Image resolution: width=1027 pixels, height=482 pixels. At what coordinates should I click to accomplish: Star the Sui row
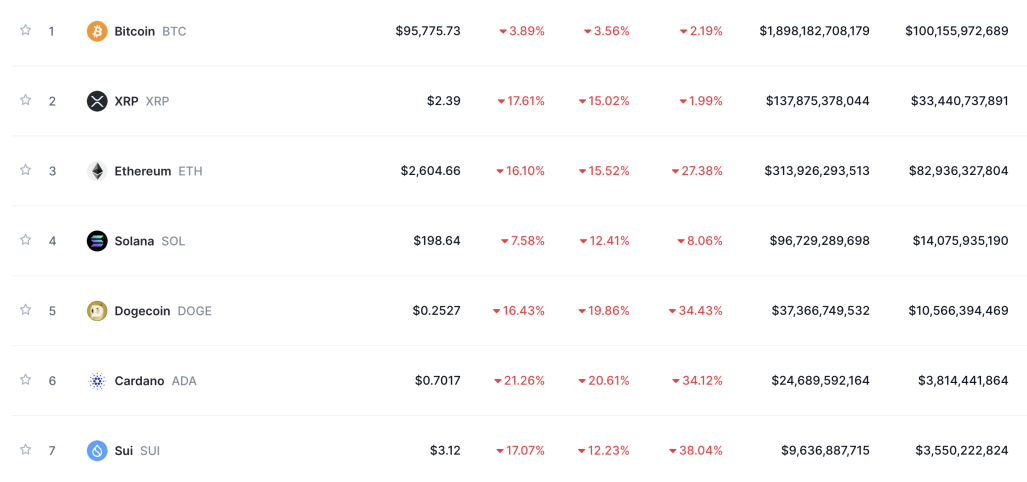pos(26,449)
